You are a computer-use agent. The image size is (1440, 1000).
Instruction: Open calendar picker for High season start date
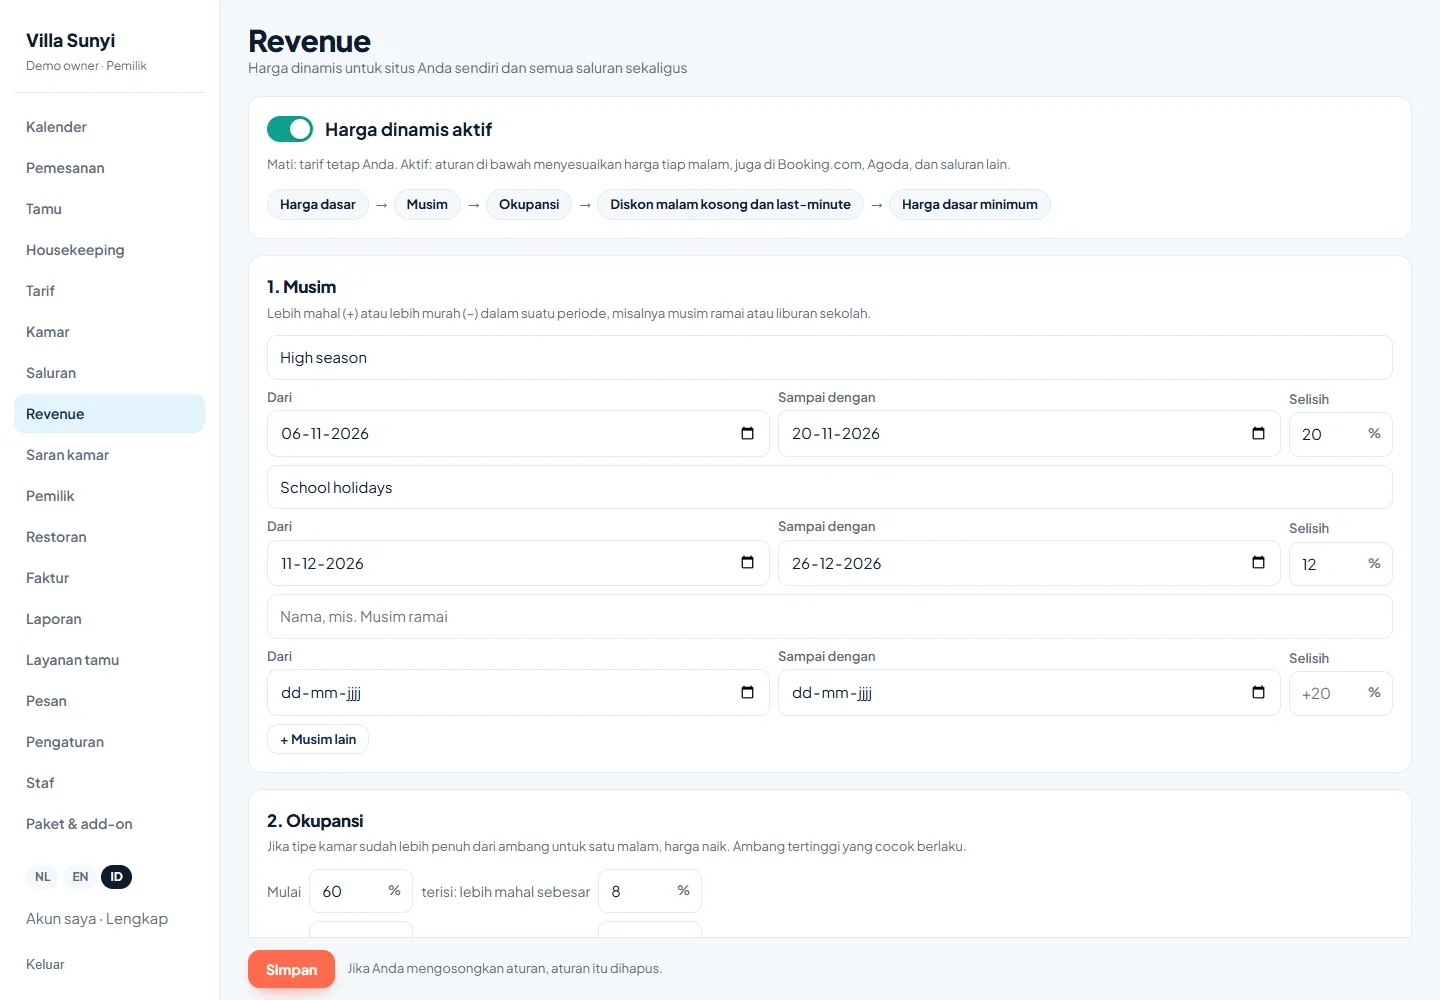coord(747,433)
